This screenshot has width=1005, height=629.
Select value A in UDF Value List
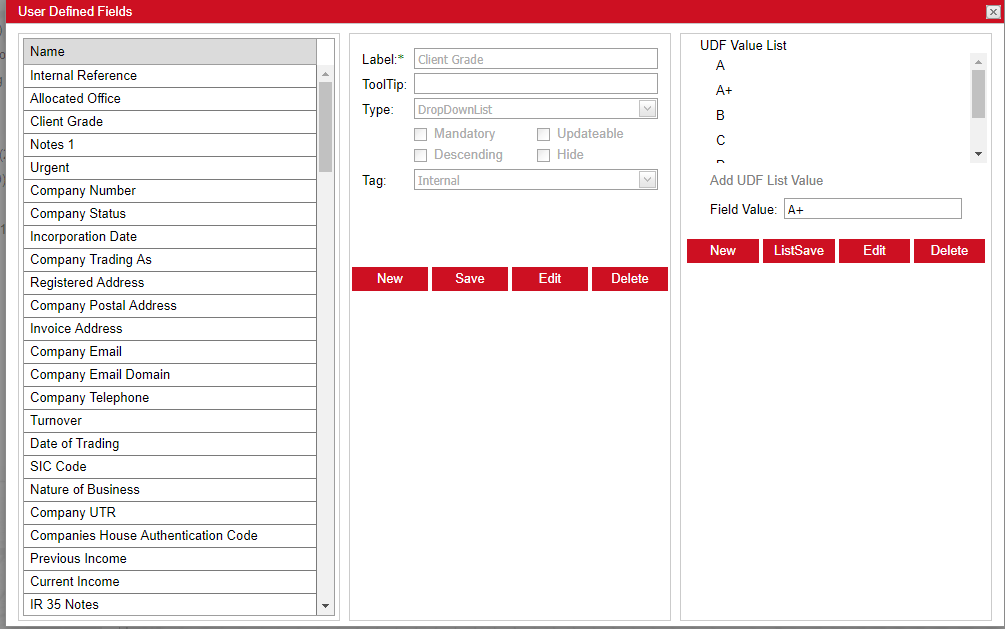(720, 65)
